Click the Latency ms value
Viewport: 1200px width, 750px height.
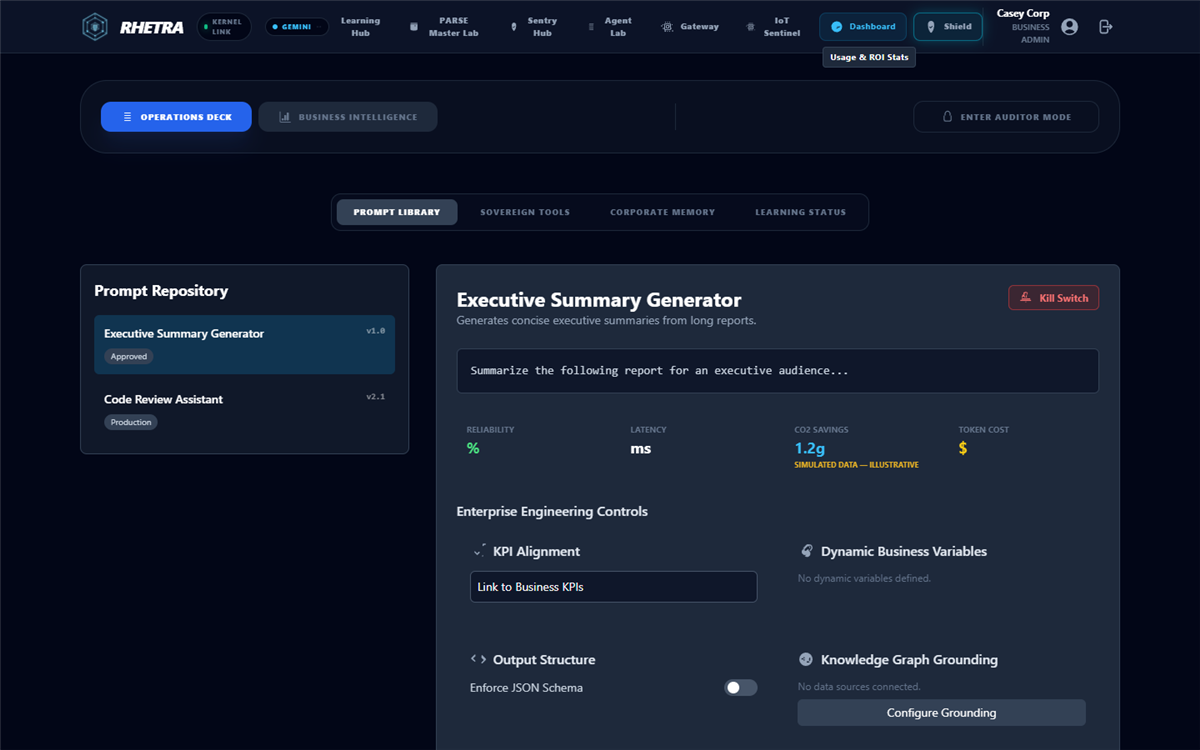(641, 448)
